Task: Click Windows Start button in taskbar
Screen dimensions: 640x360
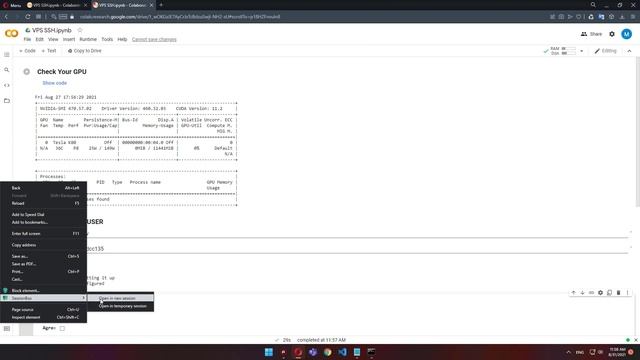Action: (269, 352)
